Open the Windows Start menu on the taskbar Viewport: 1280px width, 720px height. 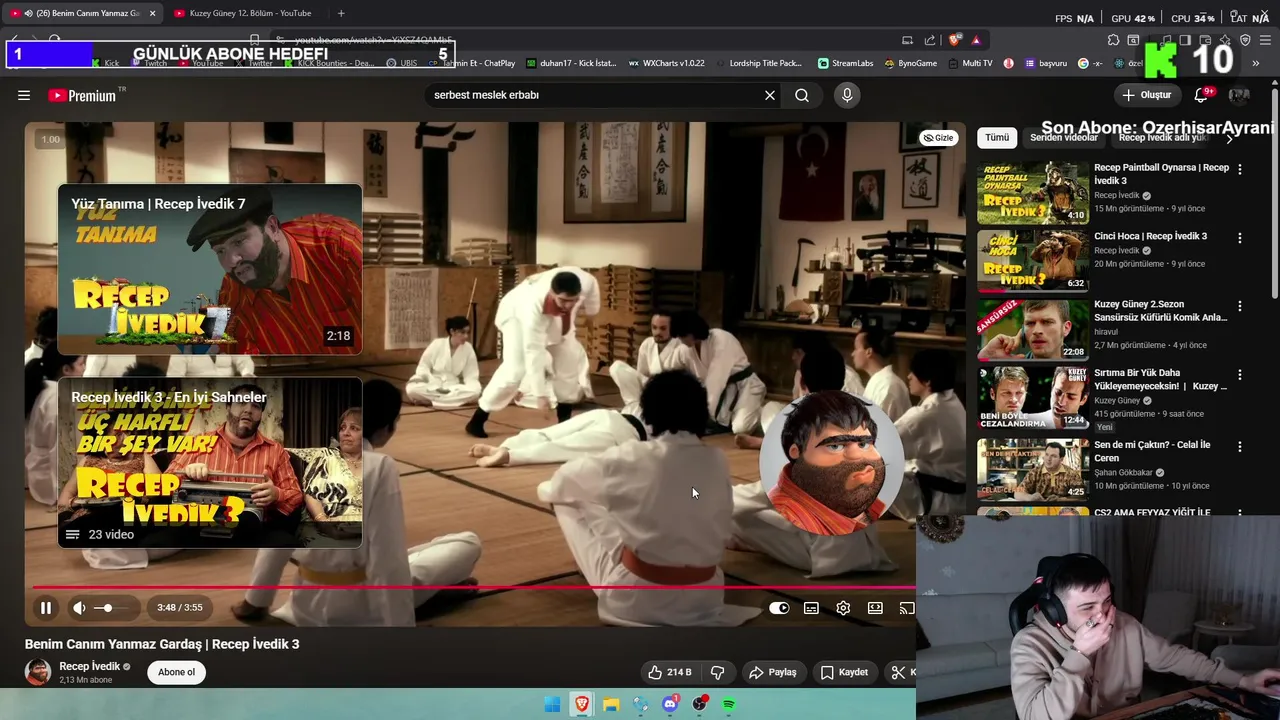[552, 705]
